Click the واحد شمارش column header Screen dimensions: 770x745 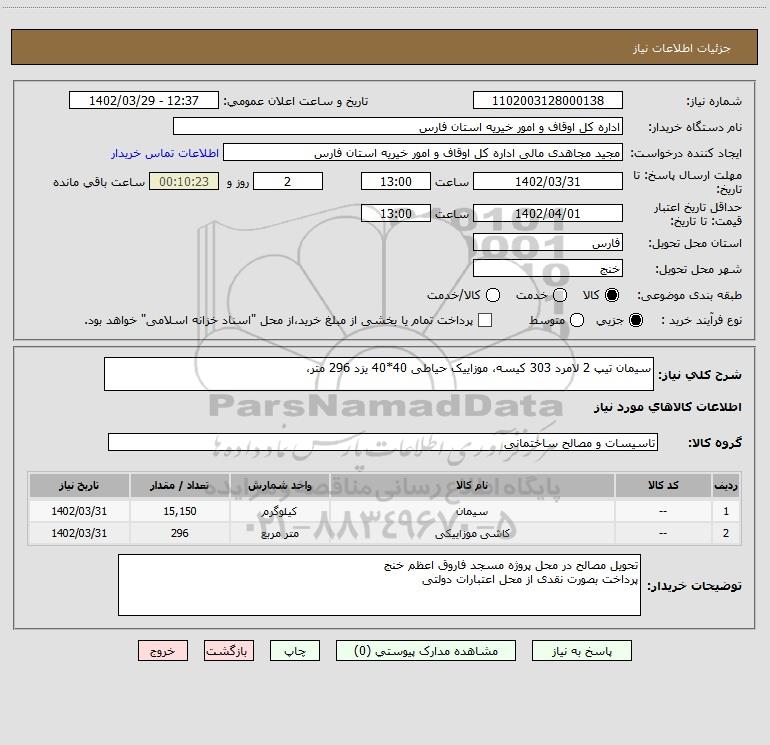click(x=279, y=485)
